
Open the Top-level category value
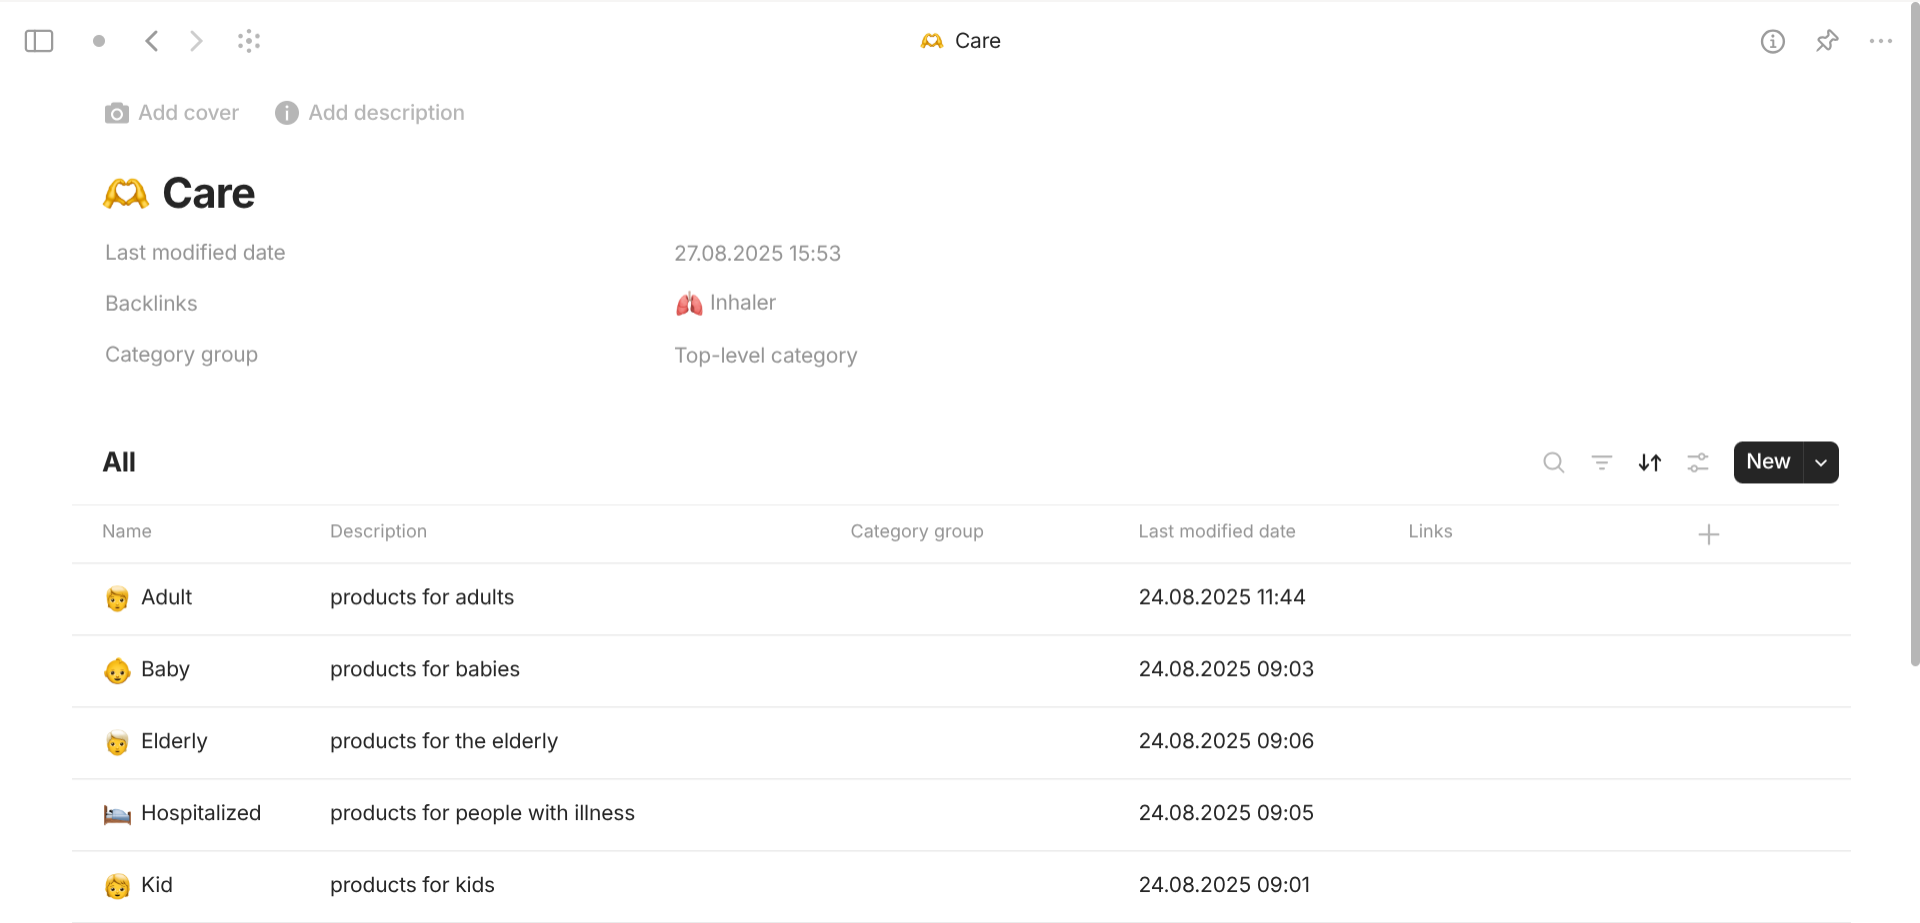(765, 355)
